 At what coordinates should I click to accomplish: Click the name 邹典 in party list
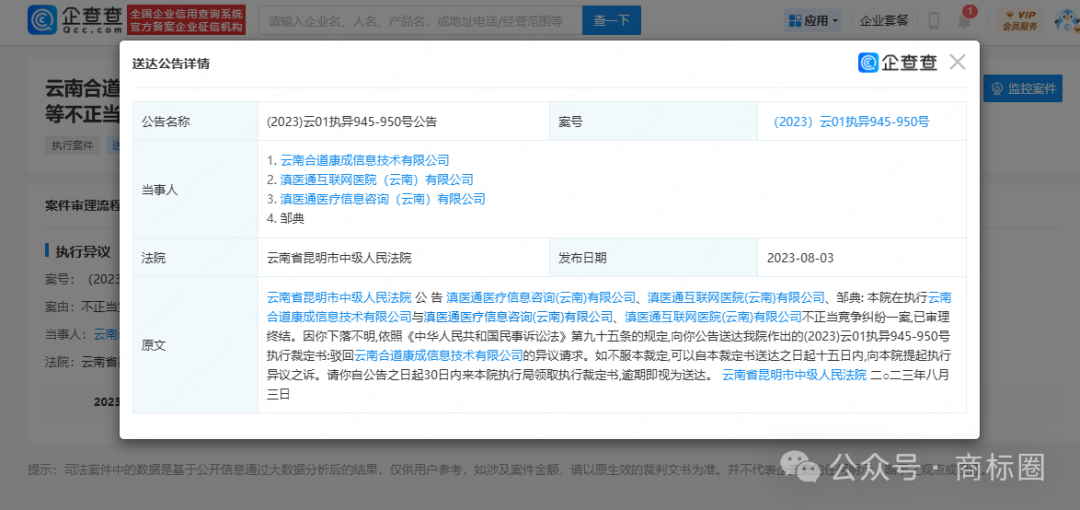(x=292, y=218)
